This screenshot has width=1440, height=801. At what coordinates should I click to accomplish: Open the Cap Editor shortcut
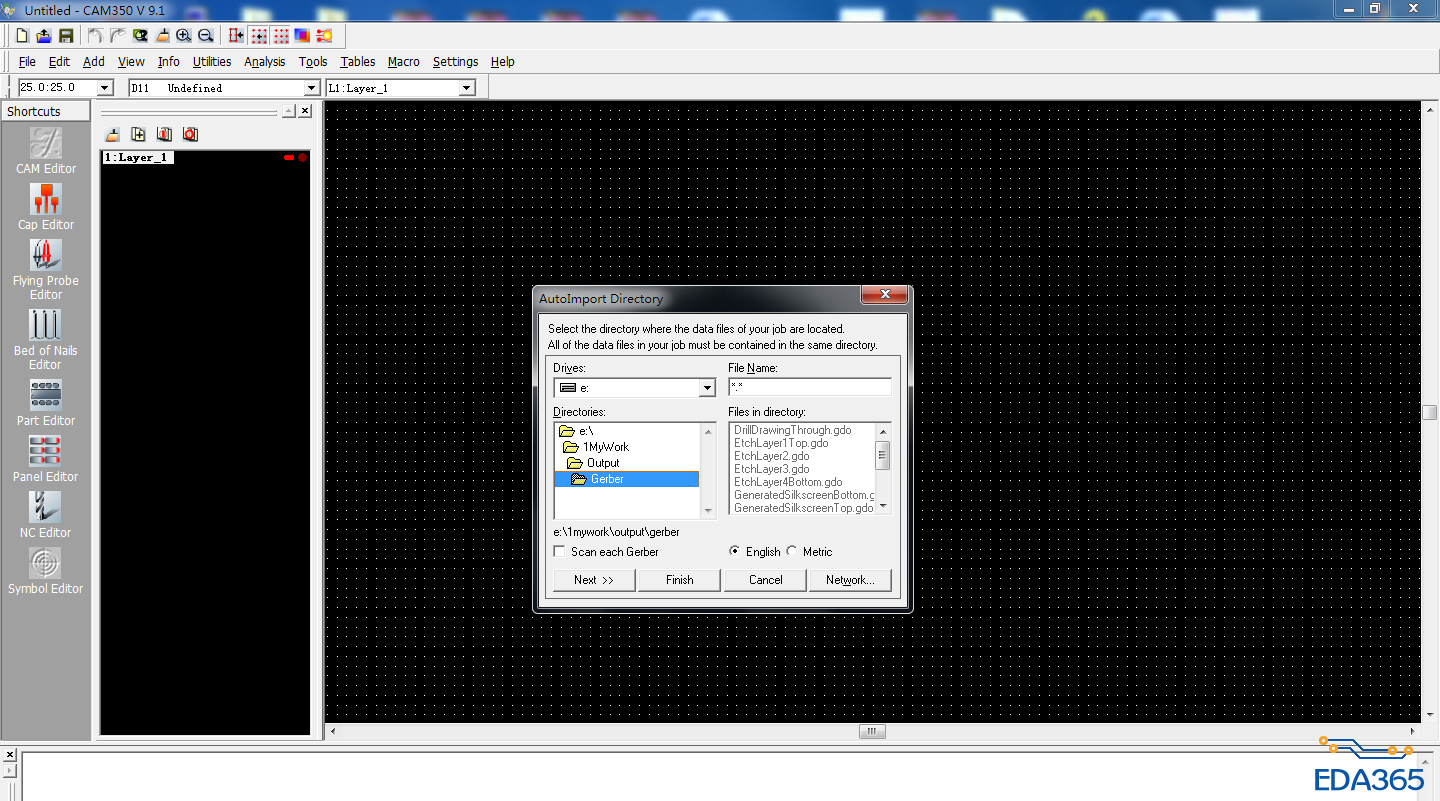pyautogui.click(x=46, y=207)
